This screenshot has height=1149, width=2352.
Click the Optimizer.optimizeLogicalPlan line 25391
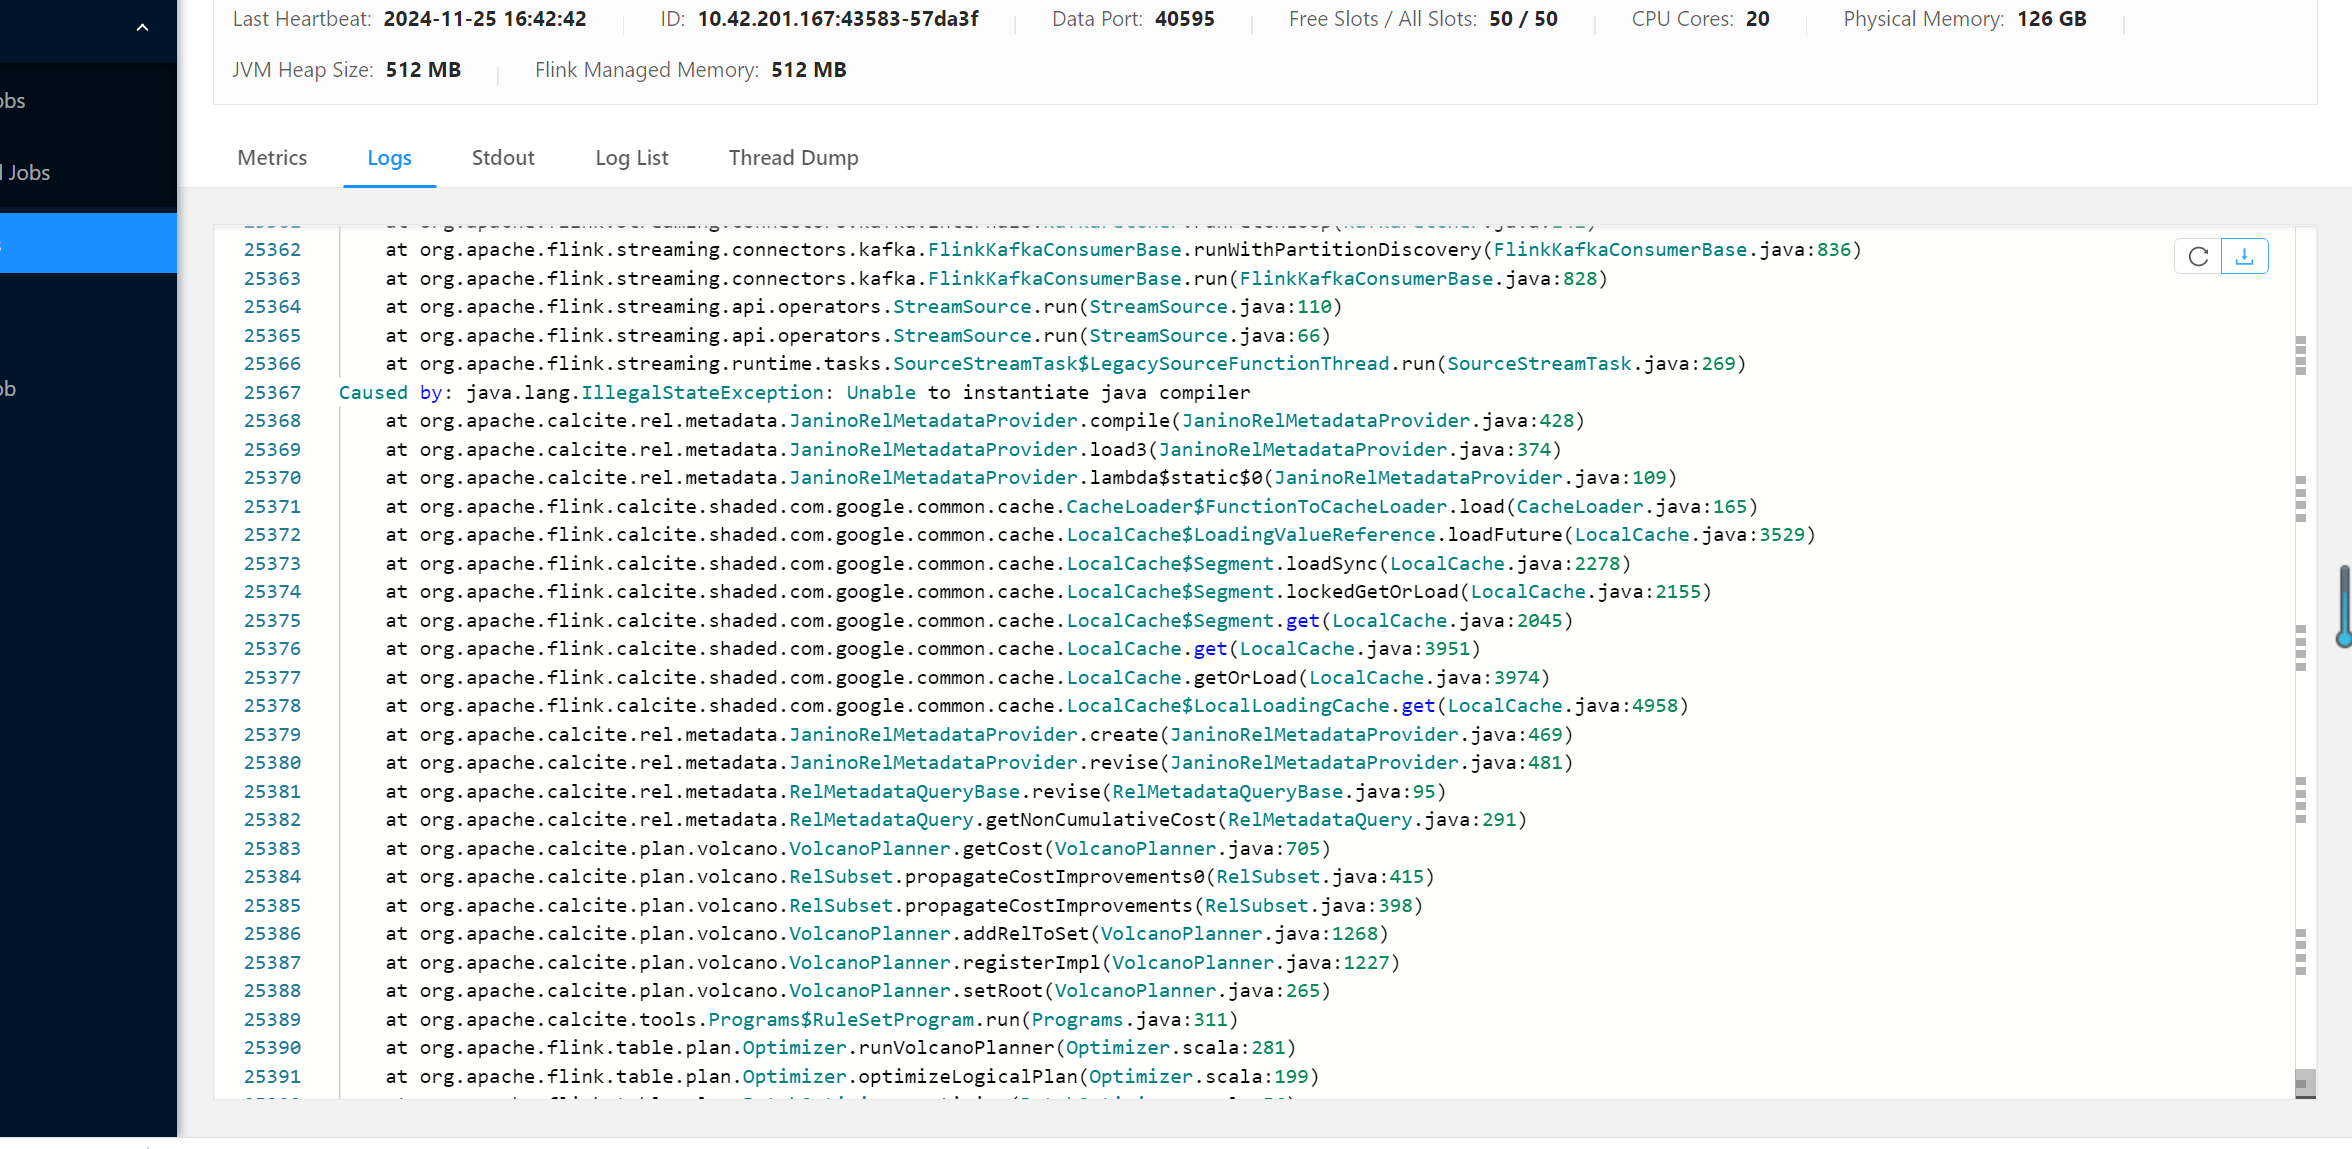click(852, 1077)
